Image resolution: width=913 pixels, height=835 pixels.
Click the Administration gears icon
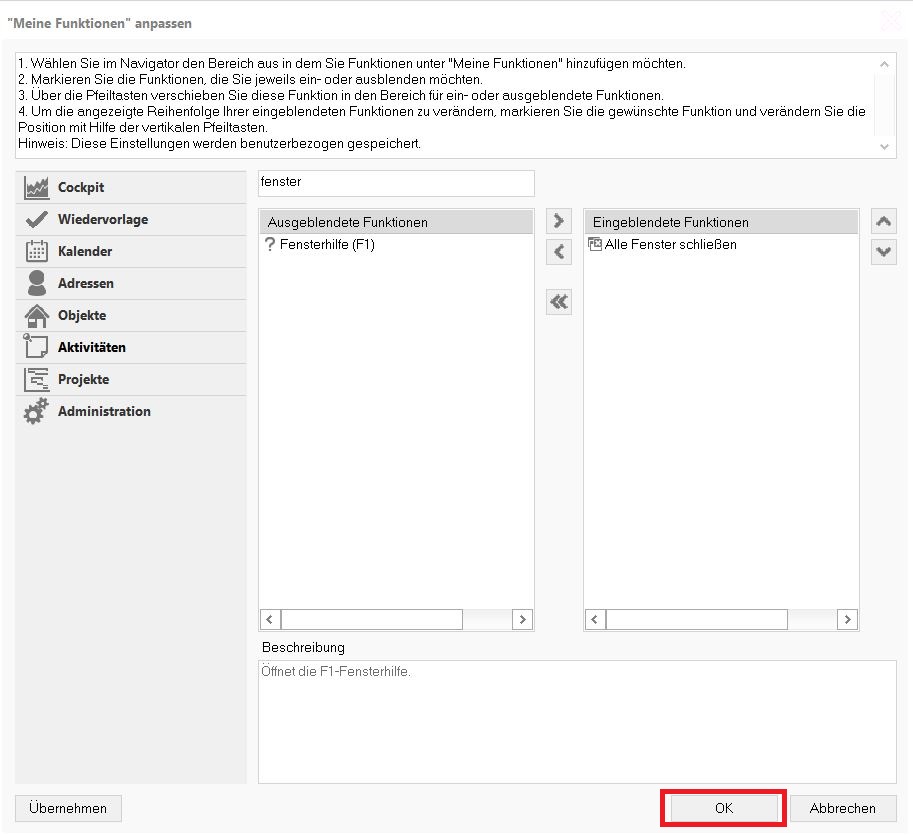pos(37,412)
